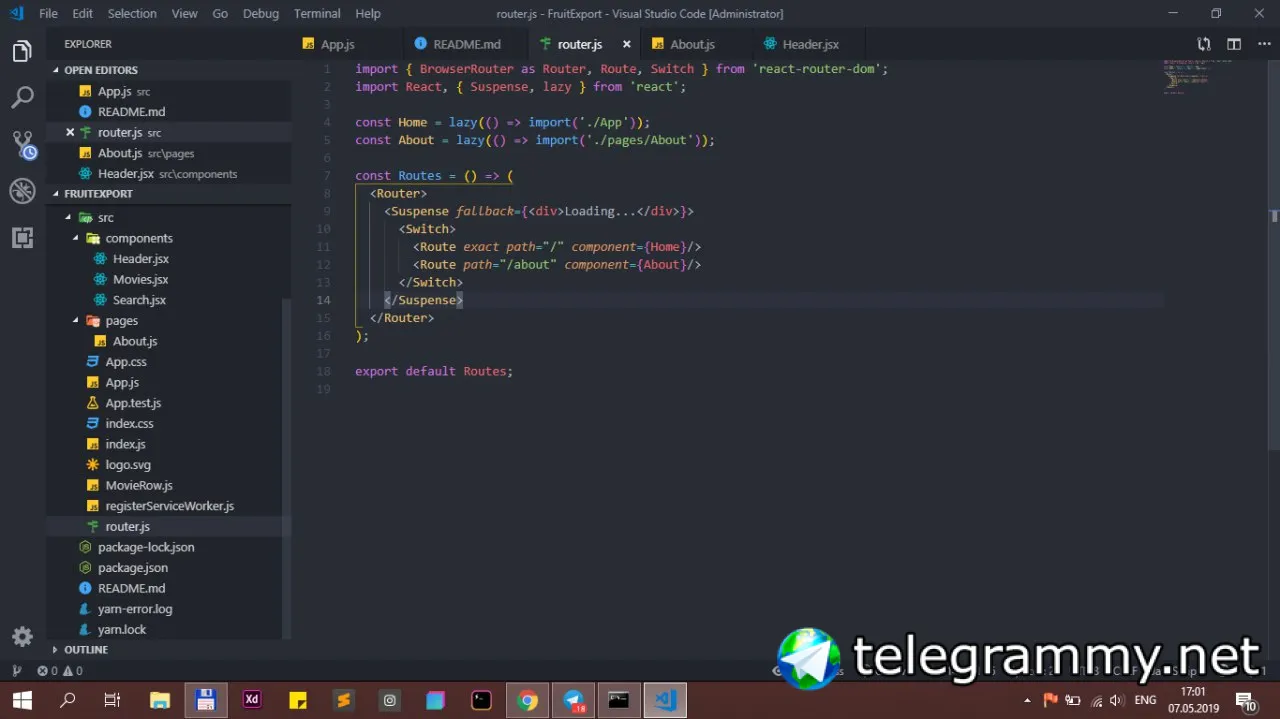Open the Manage gear menu

click(22, 637)
